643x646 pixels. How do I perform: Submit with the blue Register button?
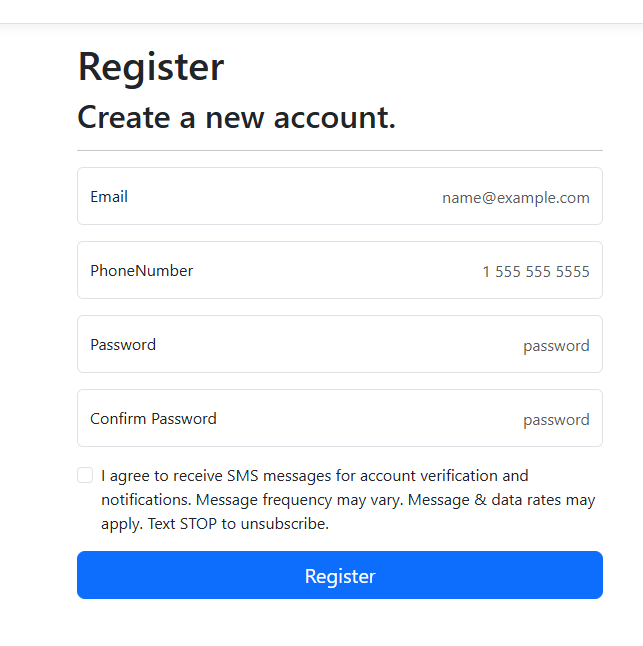click(x=340, y=575)
